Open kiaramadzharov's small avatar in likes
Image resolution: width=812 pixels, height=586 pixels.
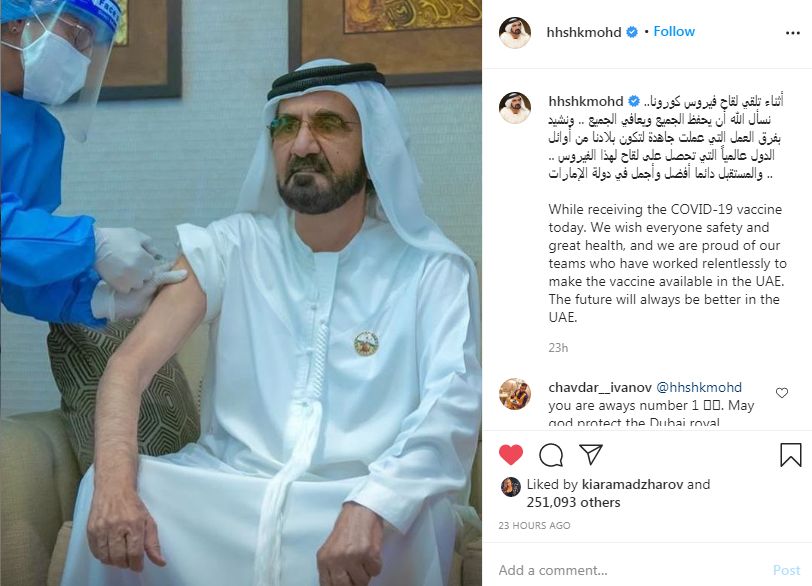tap(511, 487)
